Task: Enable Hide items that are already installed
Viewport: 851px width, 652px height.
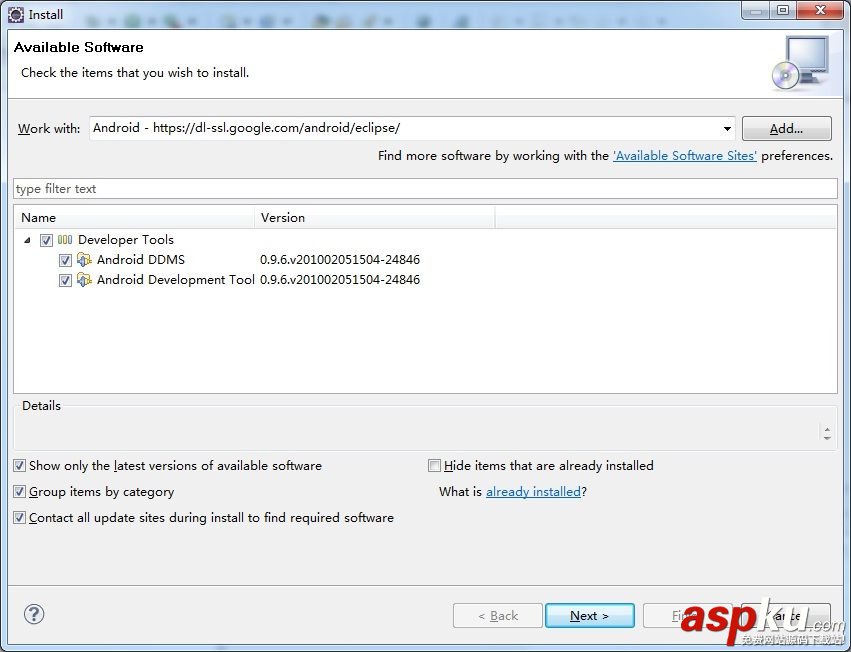Action: click(434, 466)
